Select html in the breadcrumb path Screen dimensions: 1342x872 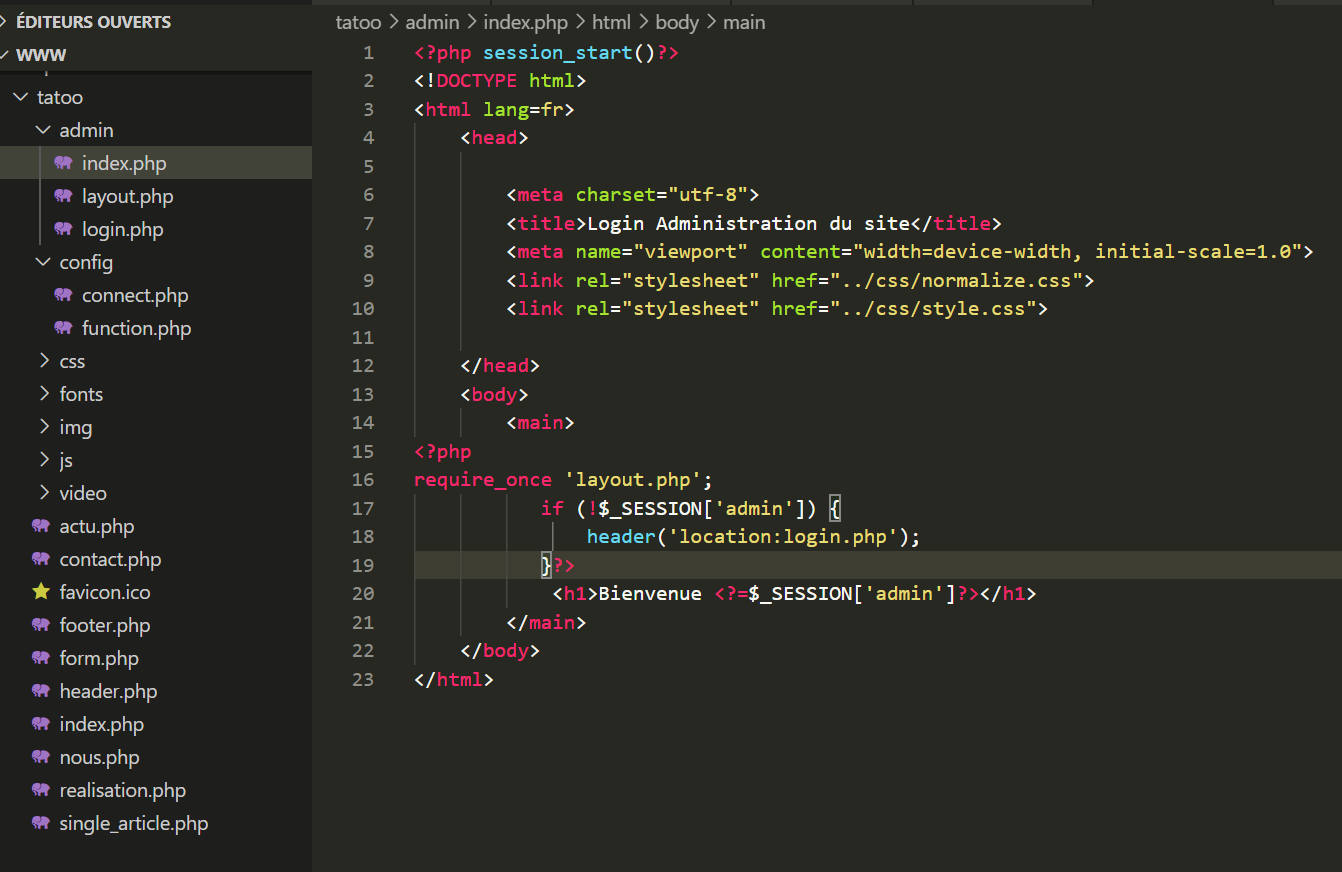tap(611, 22)
